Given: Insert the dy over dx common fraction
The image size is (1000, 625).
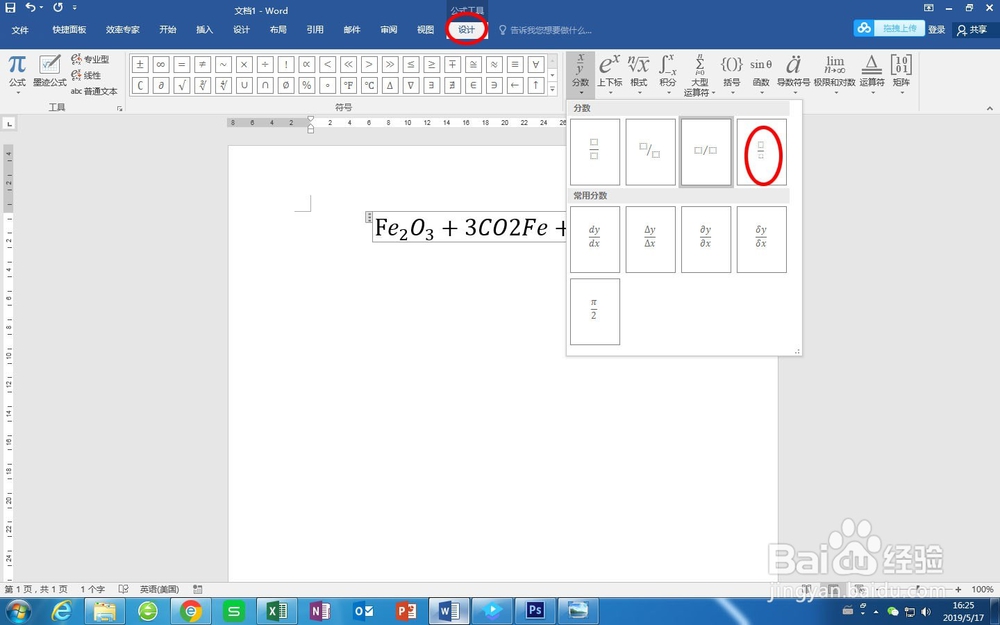Looking at the screenshot, I should tap(594, 239).
